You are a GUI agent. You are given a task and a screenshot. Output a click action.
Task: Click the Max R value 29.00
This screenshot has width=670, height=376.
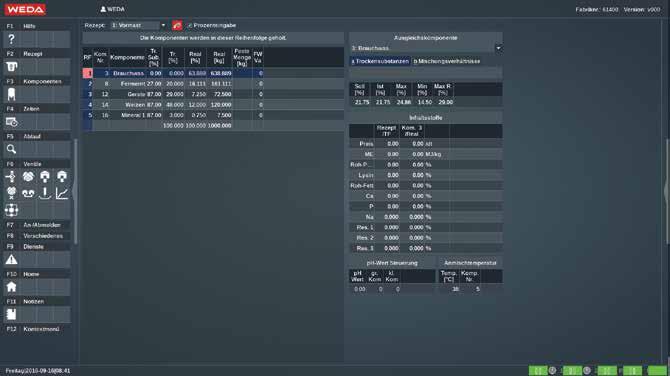pyautogui.click(x=445, y=103)
